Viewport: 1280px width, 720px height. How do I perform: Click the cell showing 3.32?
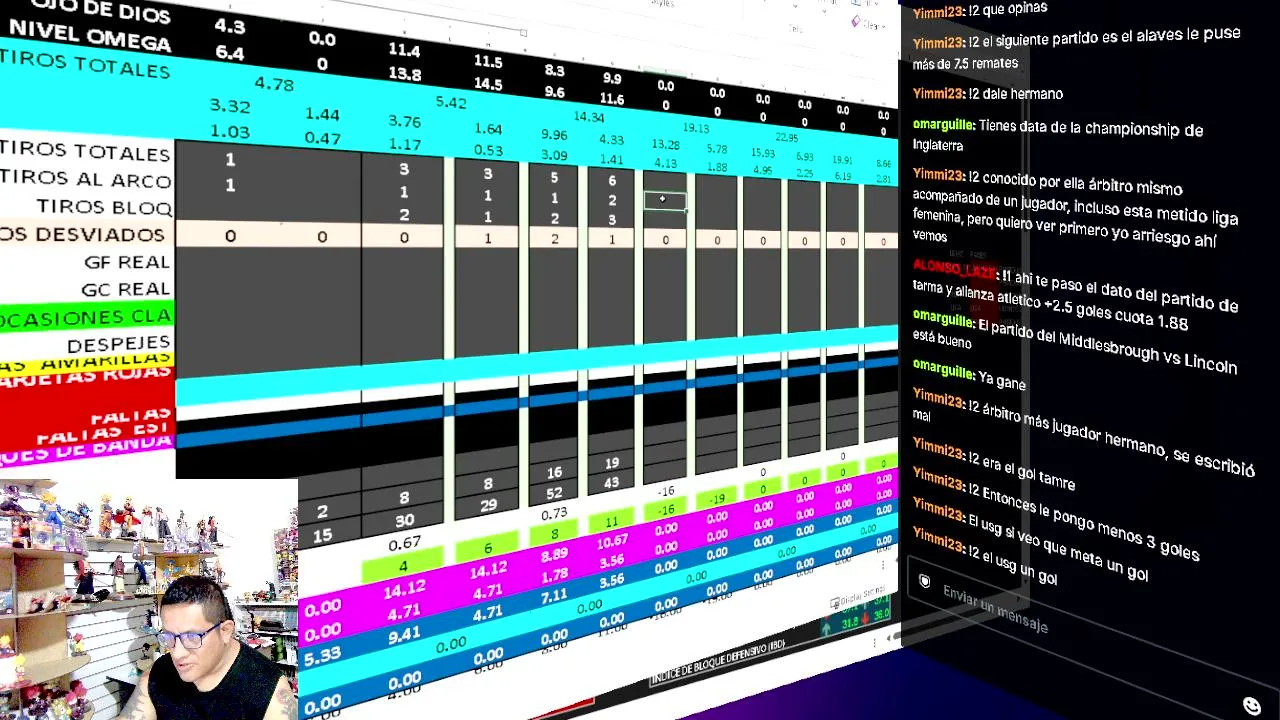click(229, 105)
